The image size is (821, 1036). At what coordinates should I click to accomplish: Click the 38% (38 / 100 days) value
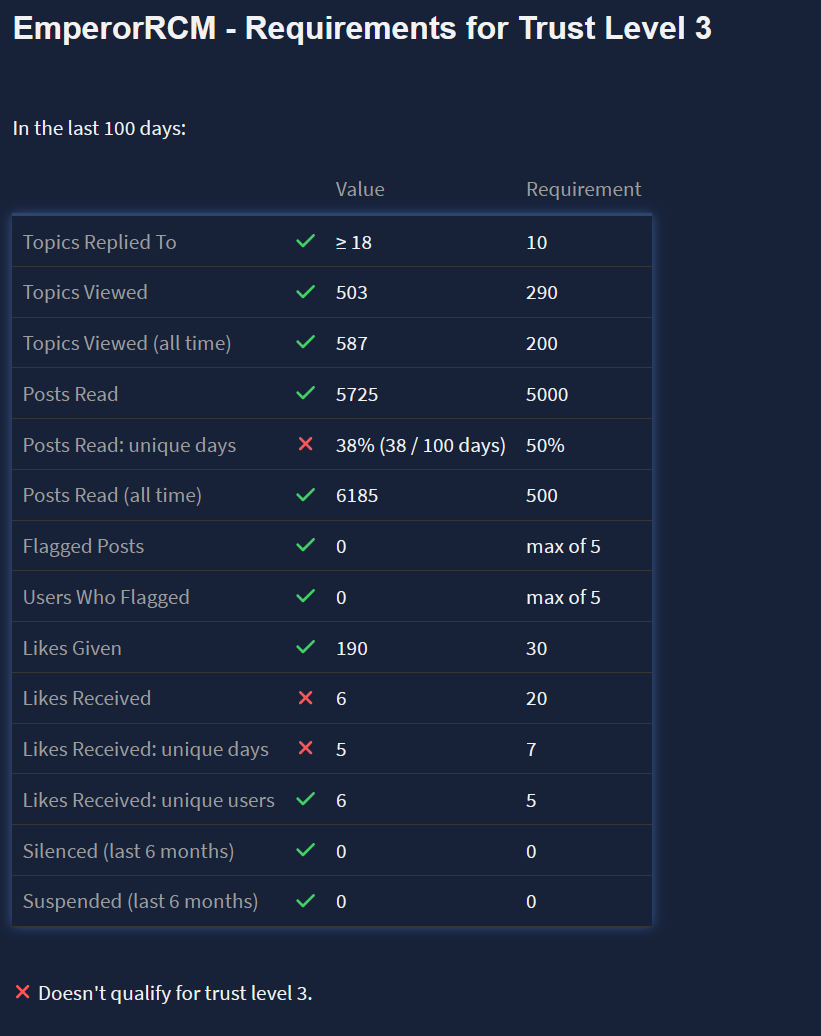[420, 445]
